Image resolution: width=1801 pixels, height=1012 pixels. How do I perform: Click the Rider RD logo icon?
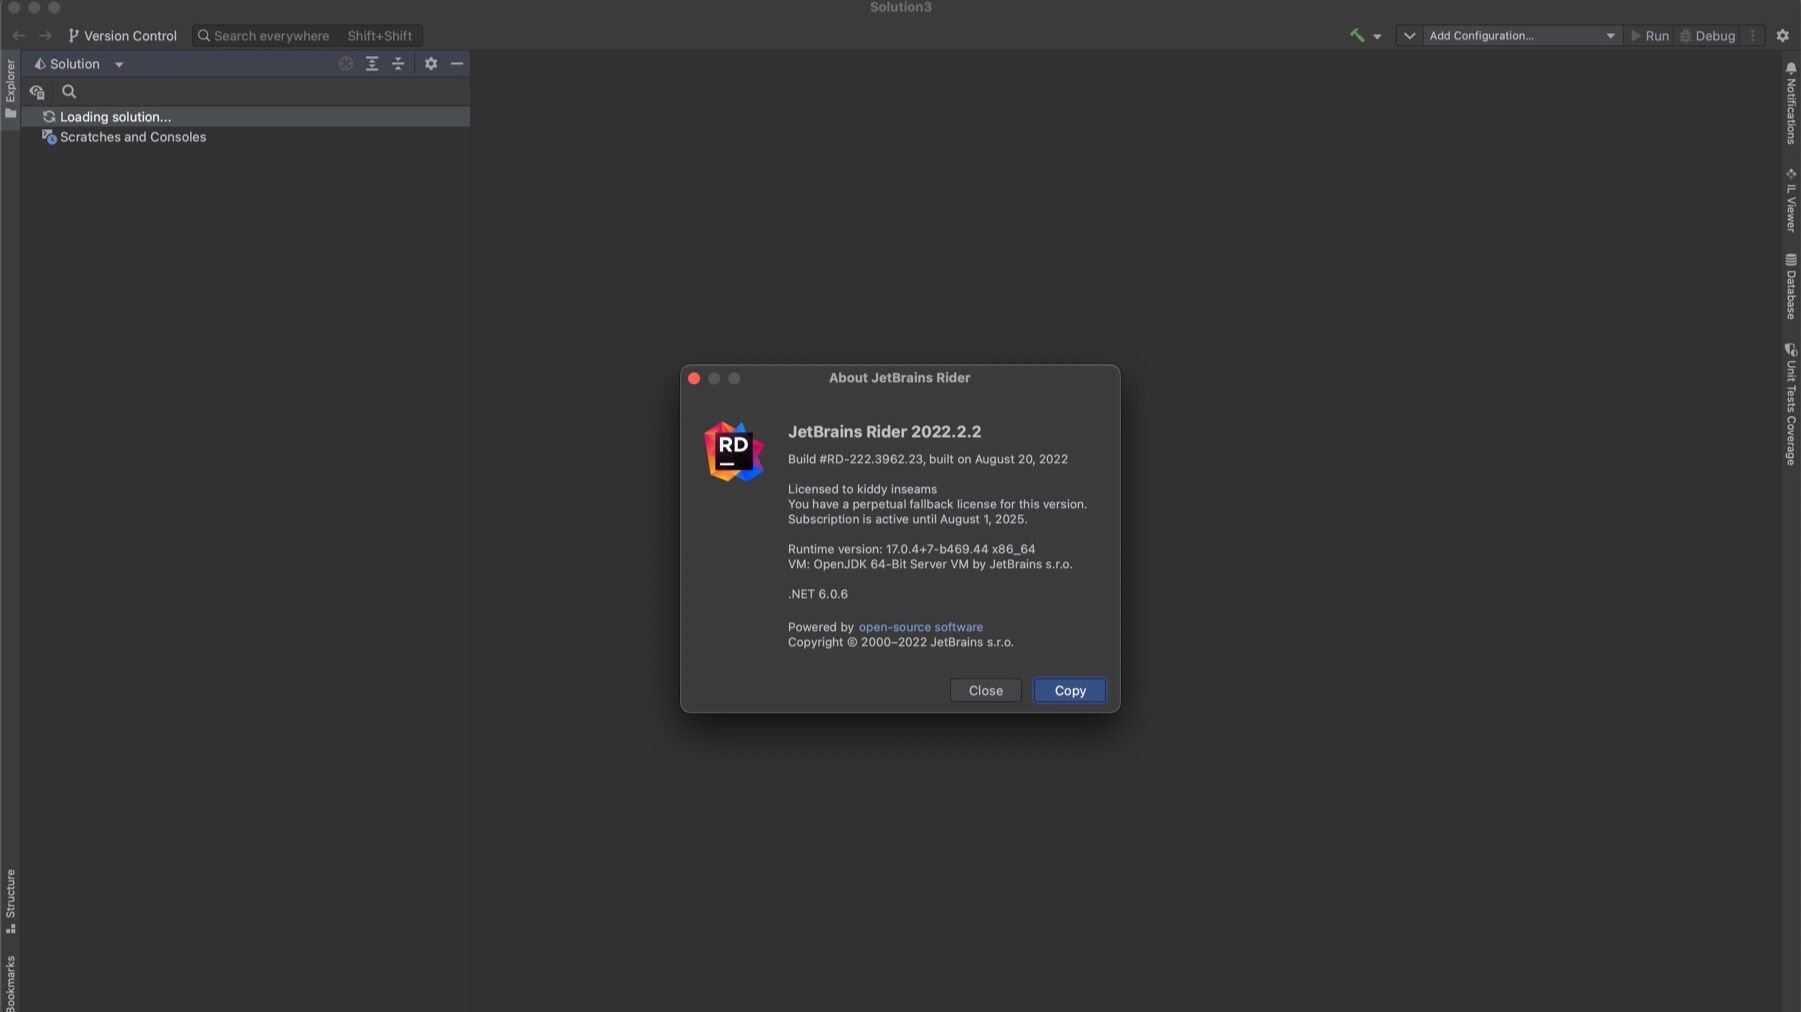pos(733,451)
